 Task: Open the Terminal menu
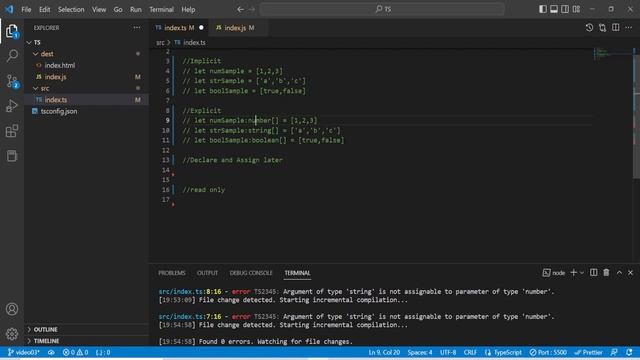161,9
